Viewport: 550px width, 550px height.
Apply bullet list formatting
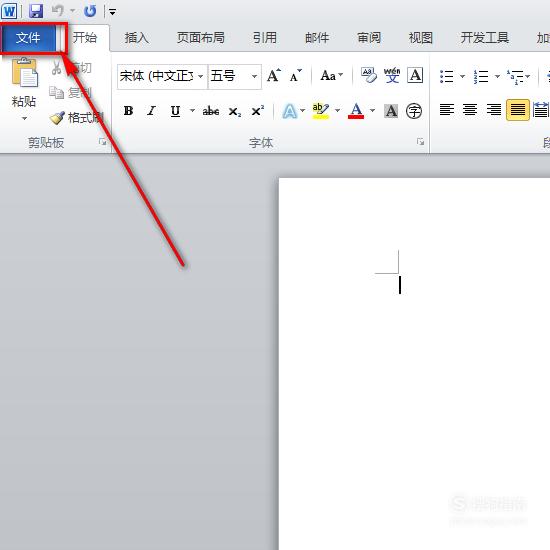point(447,76)
